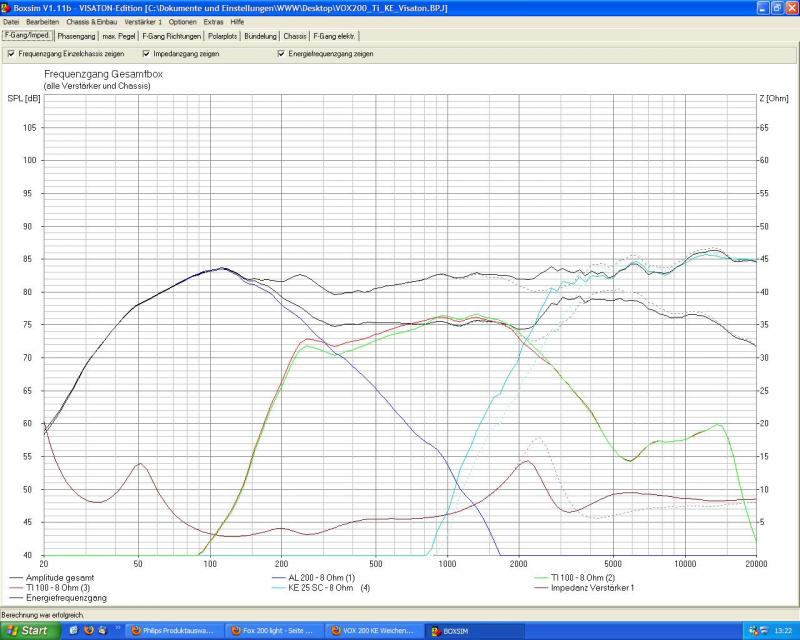Click Boxsim application icon in title bar

coord(8,7)
